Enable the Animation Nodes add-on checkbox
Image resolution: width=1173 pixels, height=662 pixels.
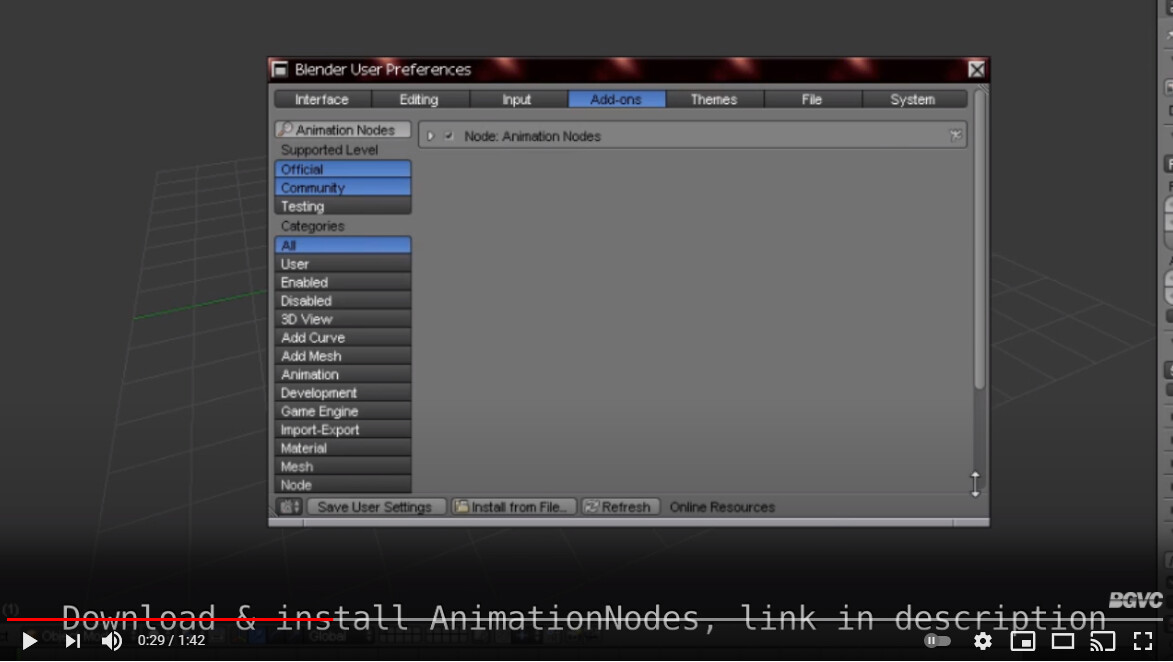(x=449, y=136)
